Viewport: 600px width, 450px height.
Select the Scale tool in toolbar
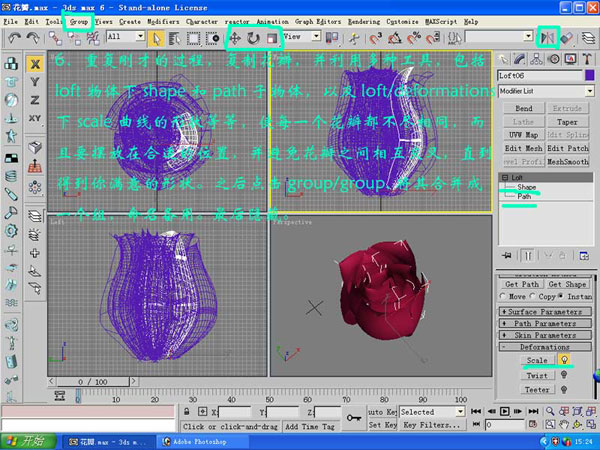coord(272,38)
